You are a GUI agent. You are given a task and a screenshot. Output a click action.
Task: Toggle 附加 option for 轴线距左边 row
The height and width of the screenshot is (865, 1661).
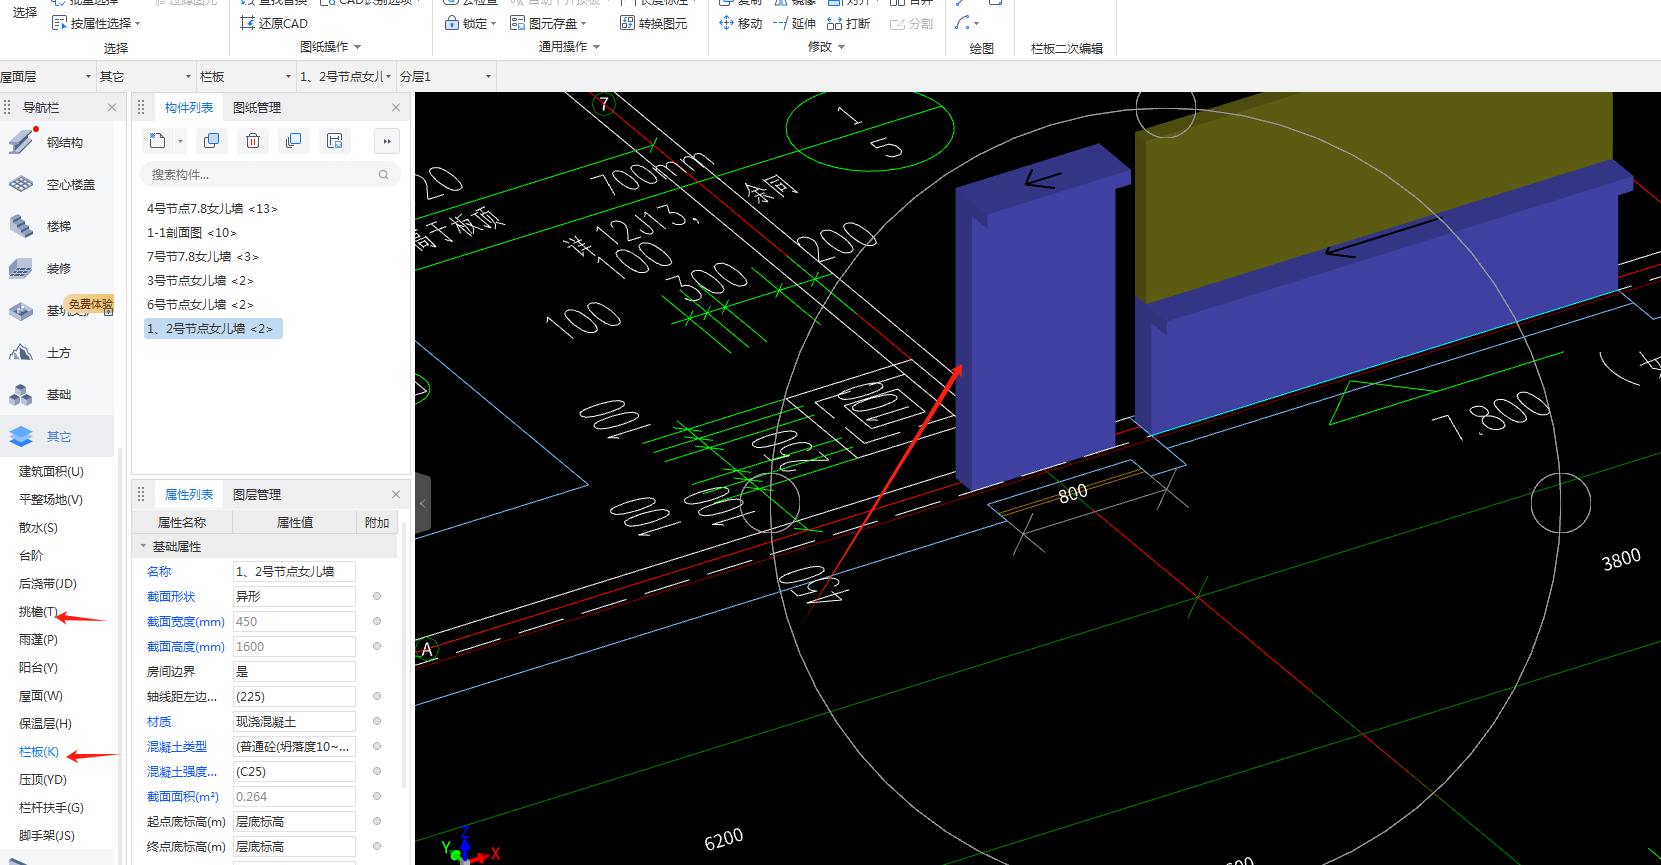click(x=377, y=696)
